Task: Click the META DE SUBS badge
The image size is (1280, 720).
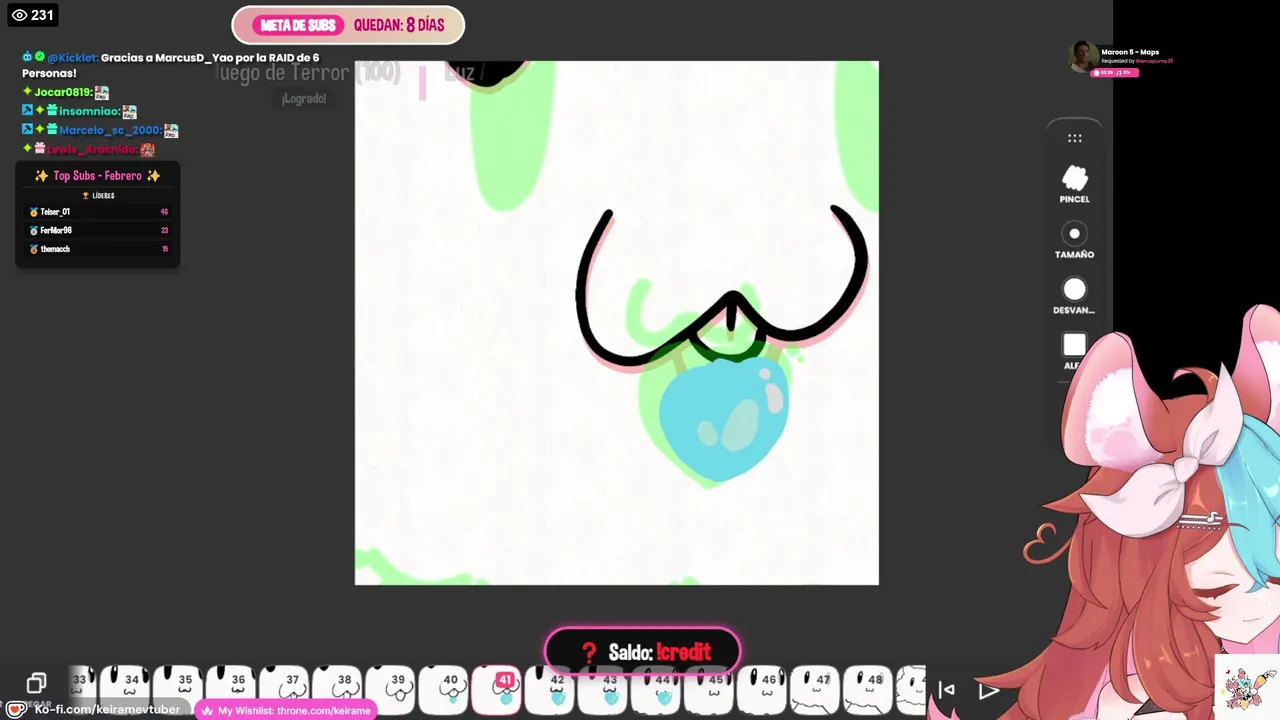Action: pos(297,25)
